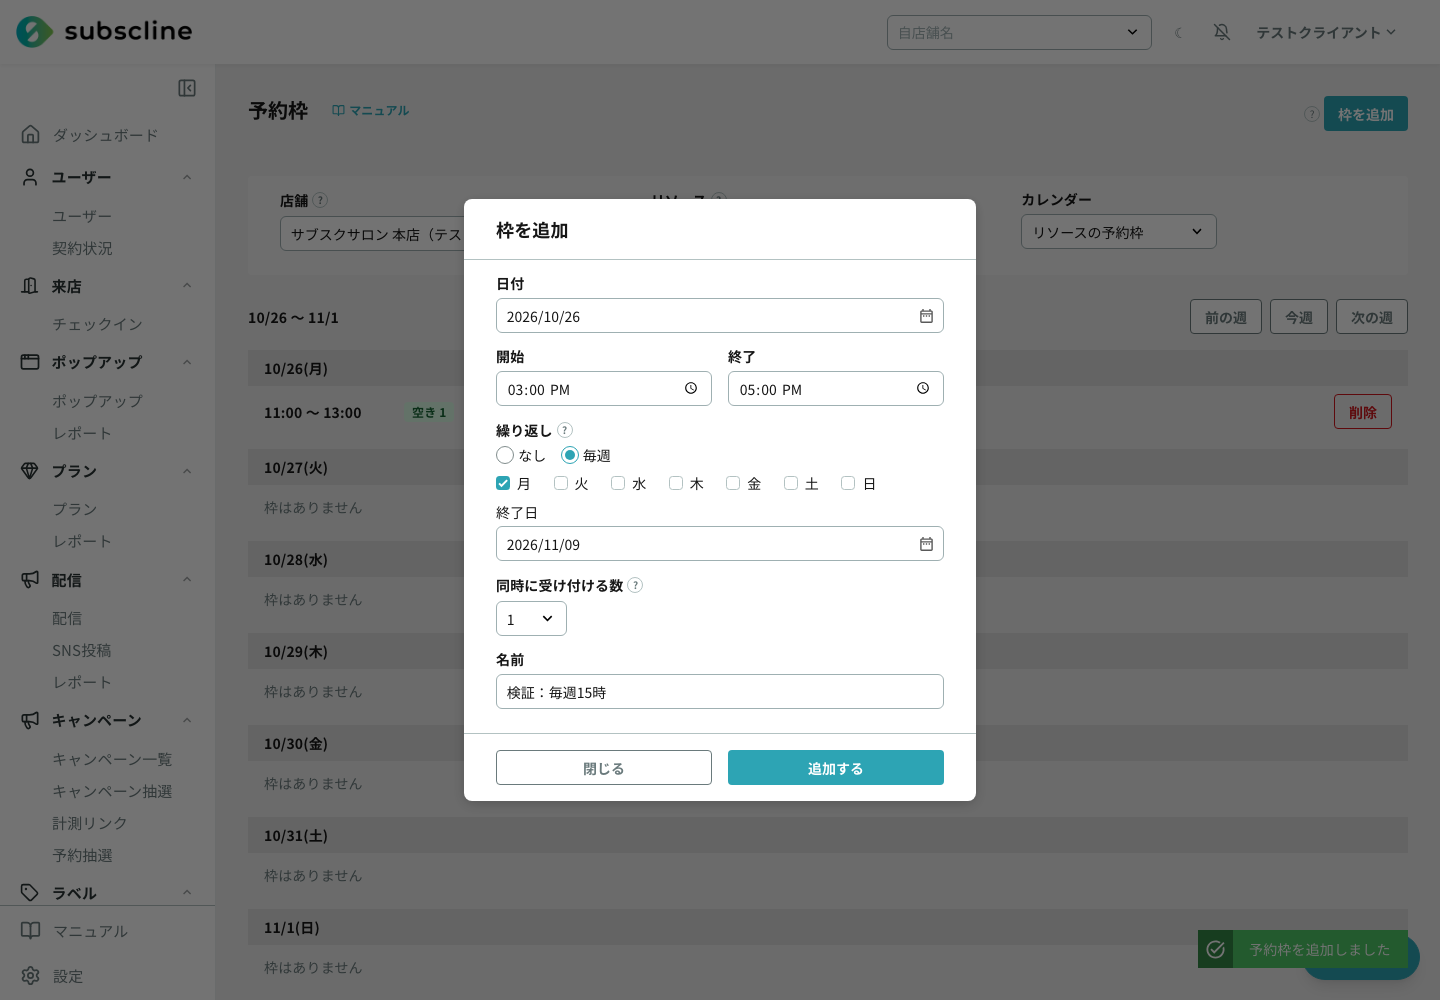Open the 同時に受け付ける数 dropdown
The width and height of the screenshot is (1440, 1000).
click(531, 619)
